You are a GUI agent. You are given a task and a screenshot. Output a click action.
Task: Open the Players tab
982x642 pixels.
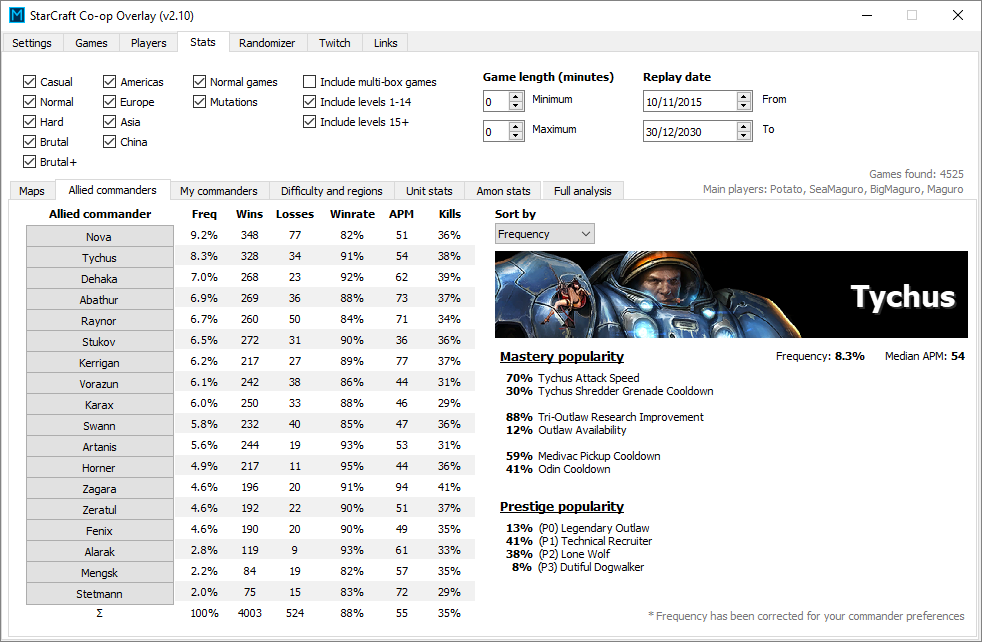point(148,43)
